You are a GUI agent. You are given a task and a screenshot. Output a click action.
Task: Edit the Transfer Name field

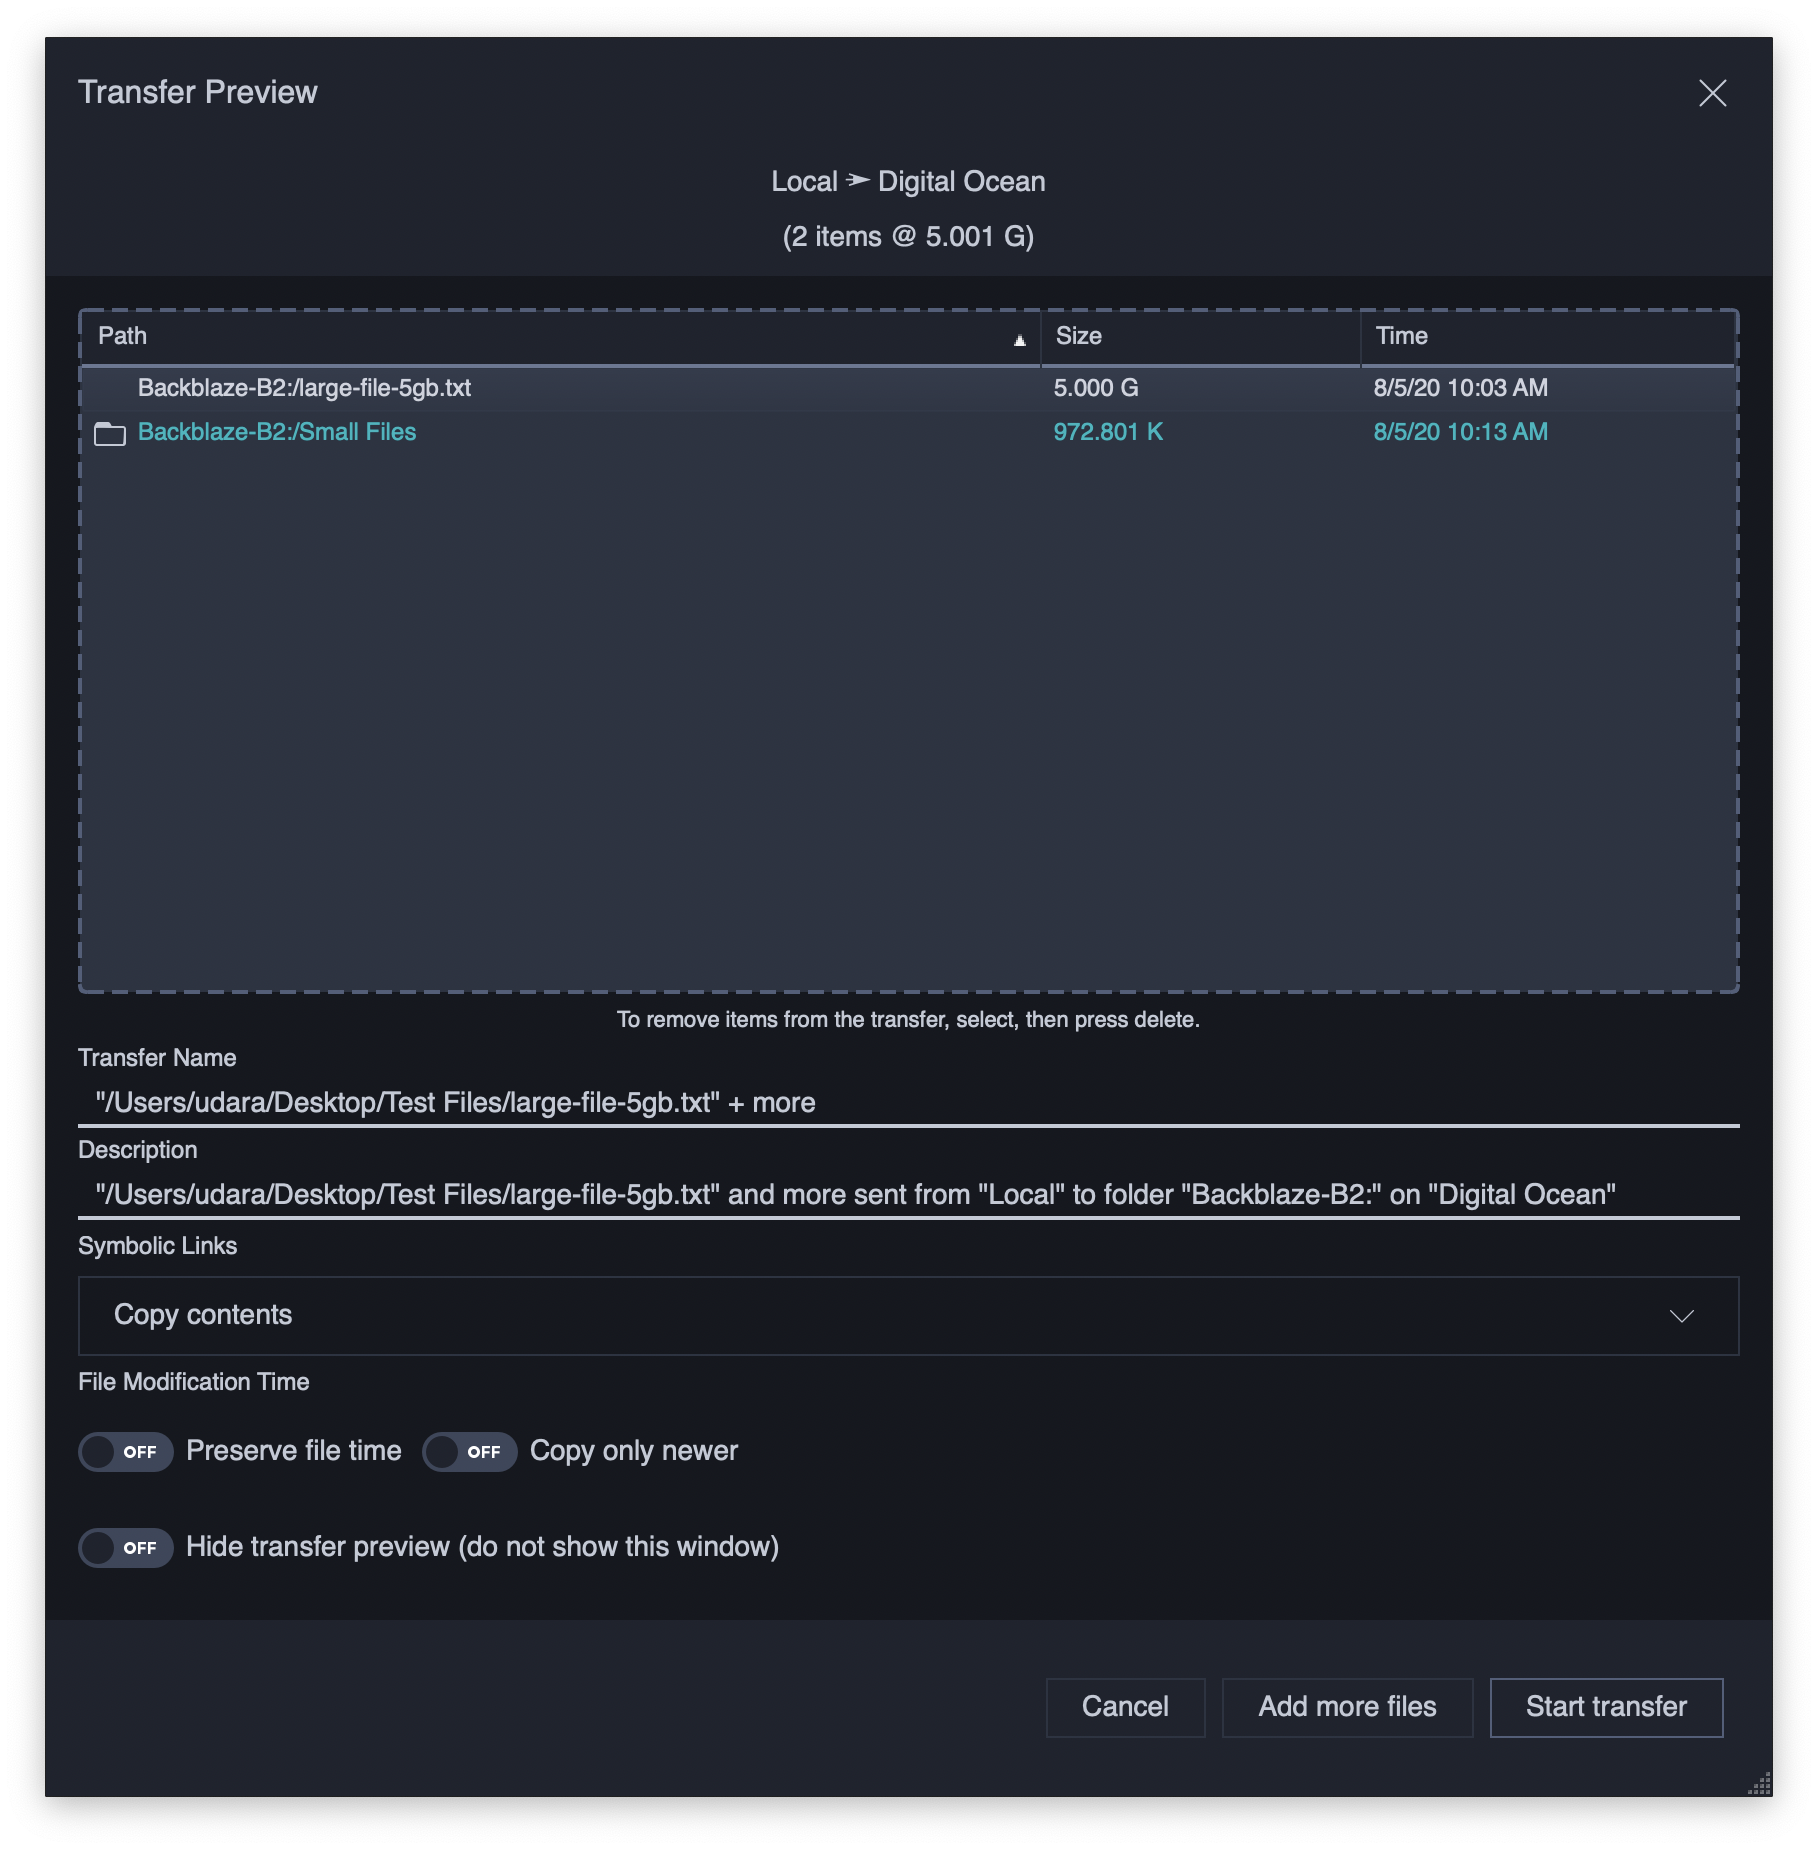908,1102
